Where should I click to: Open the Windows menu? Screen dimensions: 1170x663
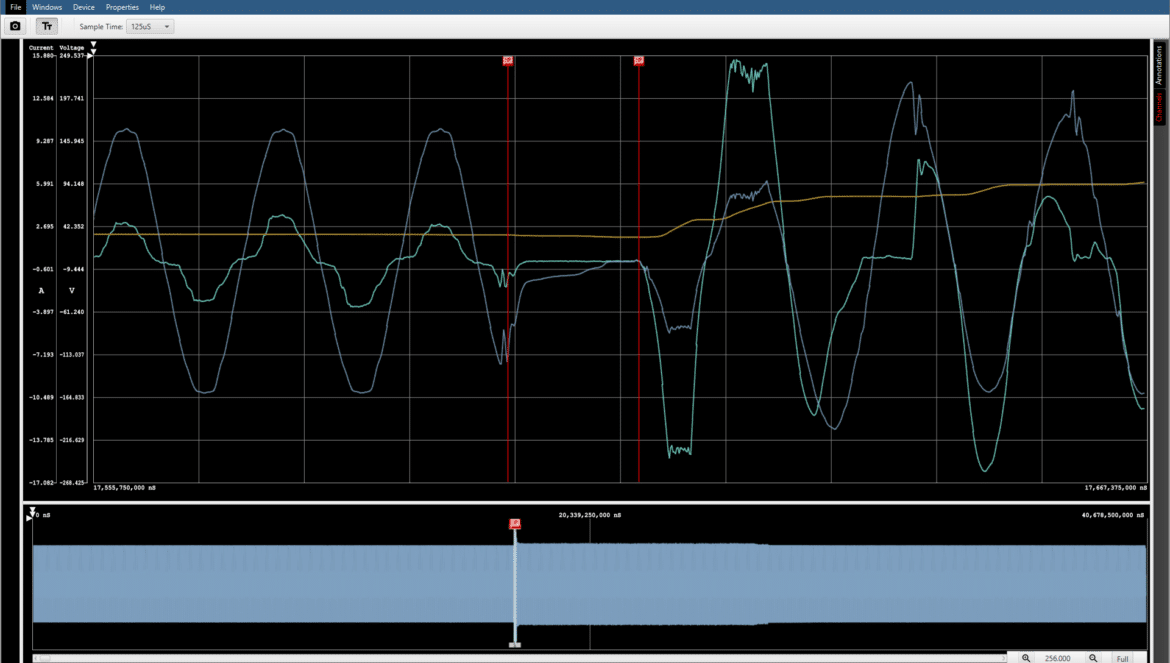(x=47, y=7)
